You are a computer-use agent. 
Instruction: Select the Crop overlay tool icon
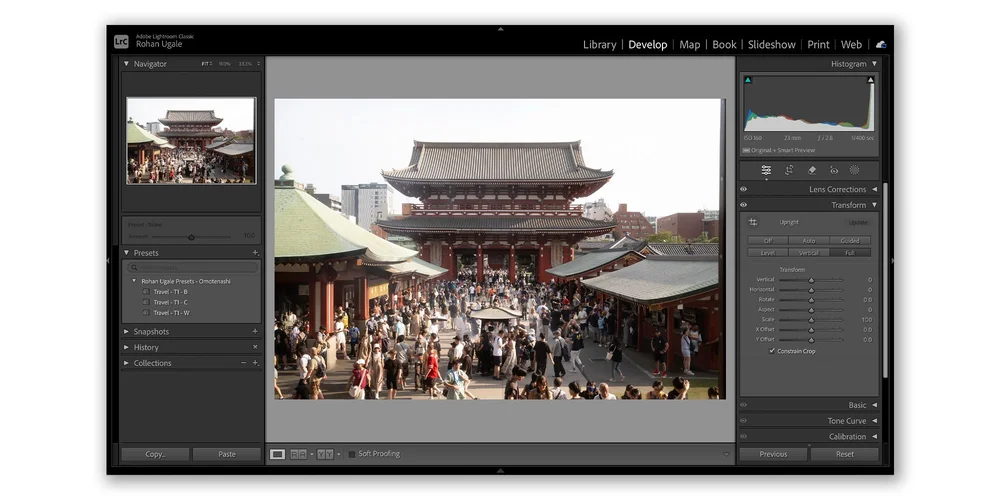pos(789,170)
